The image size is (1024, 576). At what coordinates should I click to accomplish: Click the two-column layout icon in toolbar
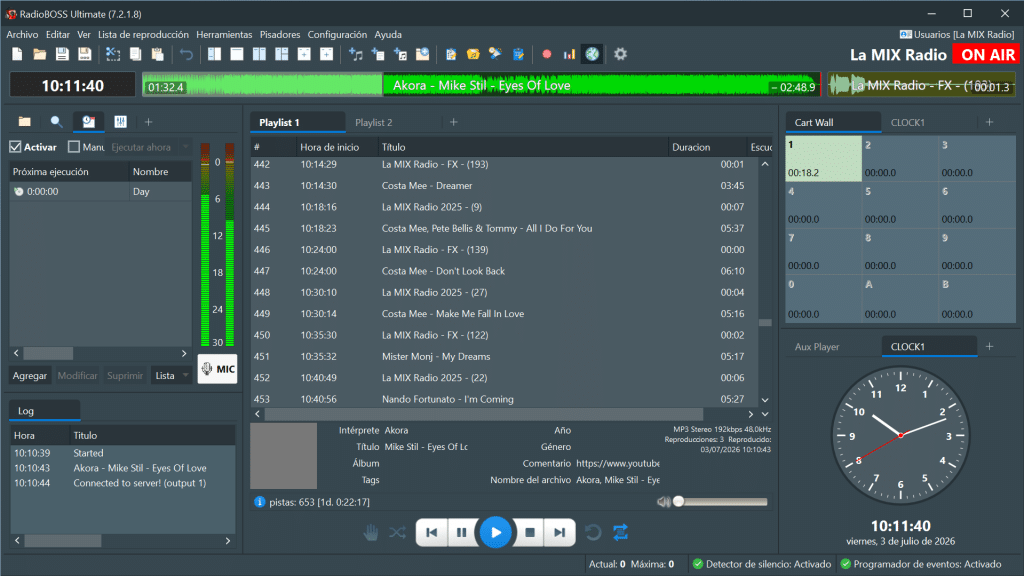coord(259,54)
